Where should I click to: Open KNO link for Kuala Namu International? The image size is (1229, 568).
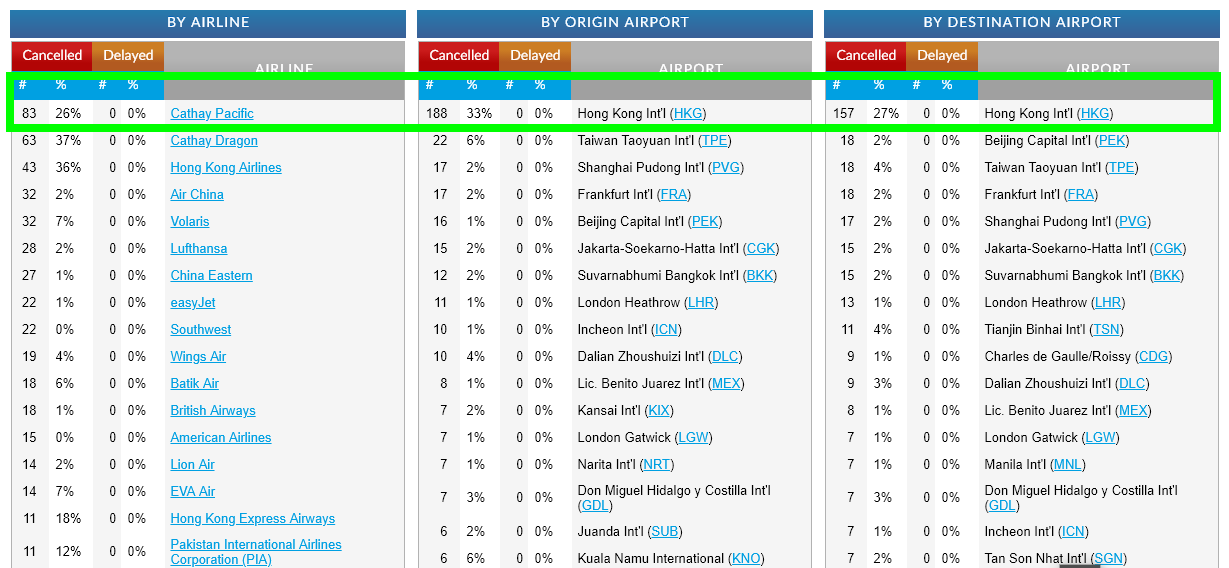pyautogui.click(x=746, y=559)
